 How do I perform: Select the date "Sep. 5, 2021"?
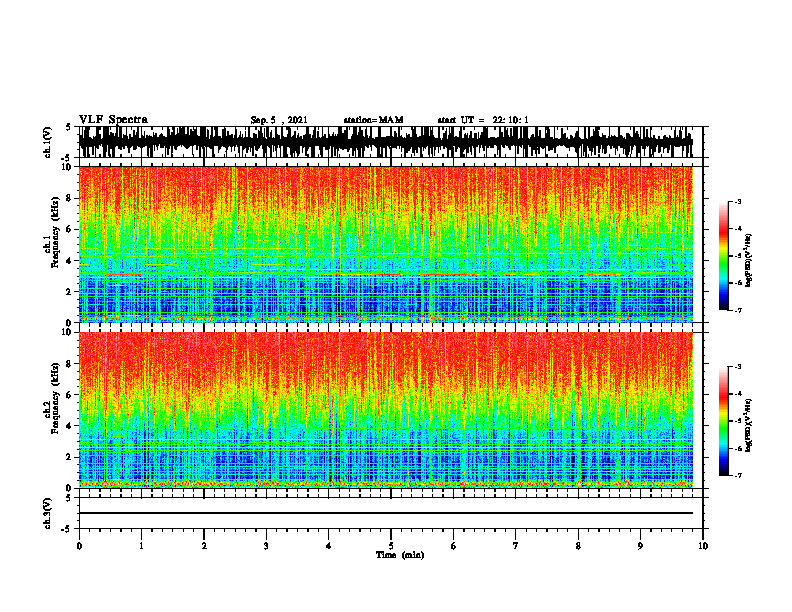[x=279, y=120]
